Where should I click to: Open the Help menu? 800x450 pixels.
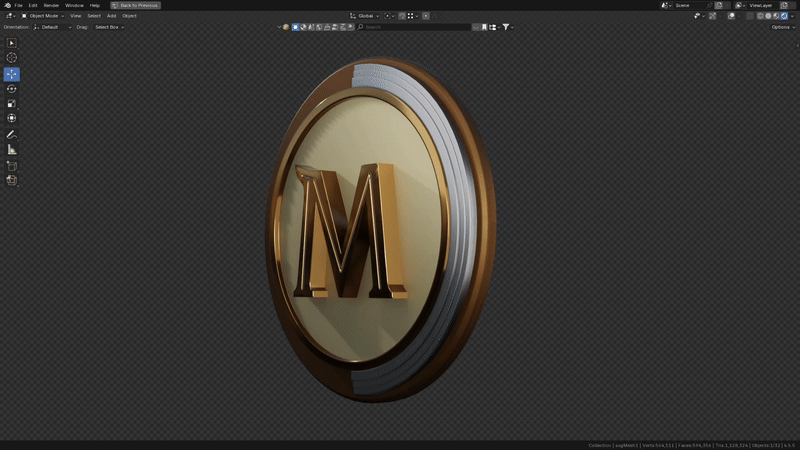pyautogui.click(x=94, y=5)
